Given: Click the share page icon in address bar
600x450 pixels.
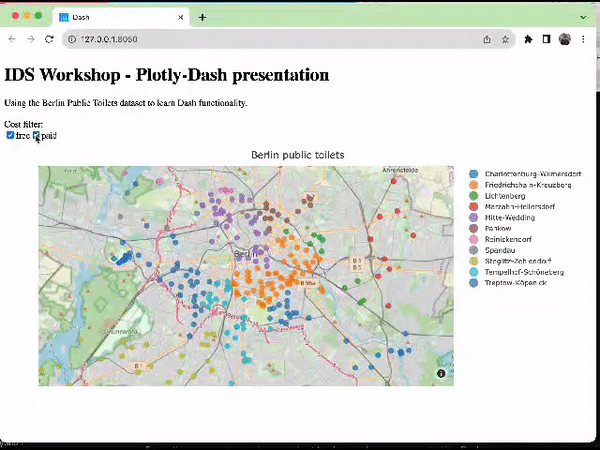Looking at the screenshot, I should click(487, 39).
